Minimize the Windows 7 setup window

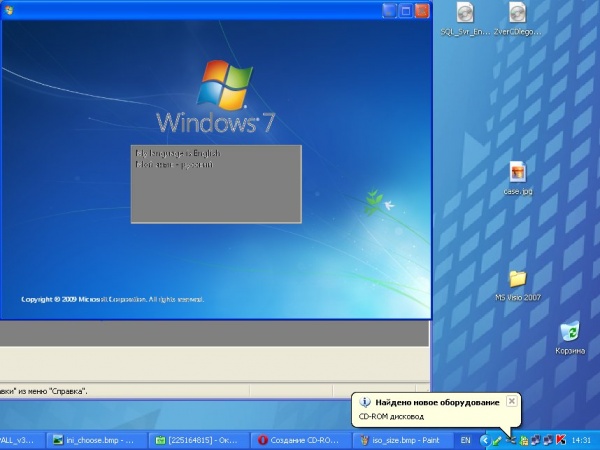[x=389, y=11]
